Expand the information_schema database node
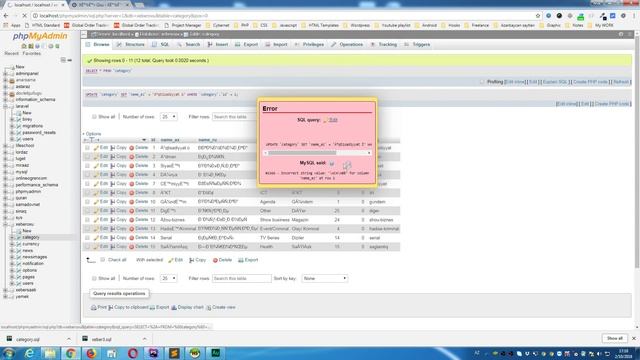The image size is (640, 360). (x=5, y=100)
